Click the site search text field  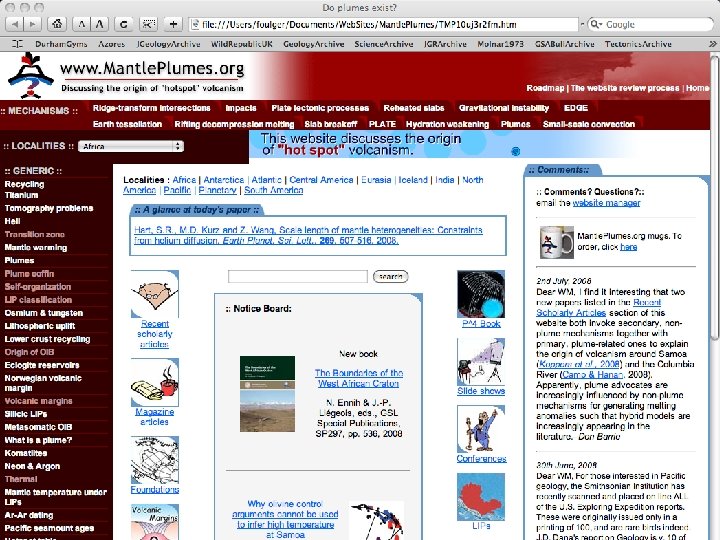[298, 276]
